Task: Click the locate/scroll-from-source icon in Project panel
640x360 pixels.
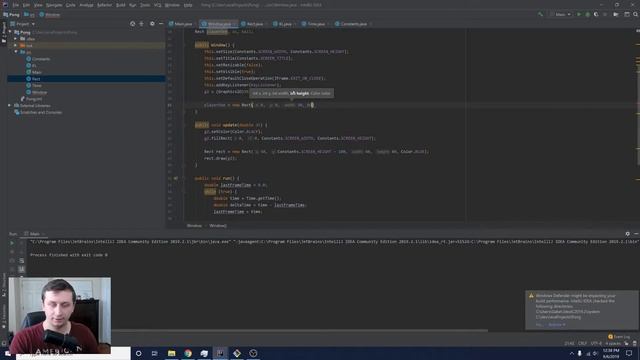Action: pyautogui.click(x=133, y=24)
